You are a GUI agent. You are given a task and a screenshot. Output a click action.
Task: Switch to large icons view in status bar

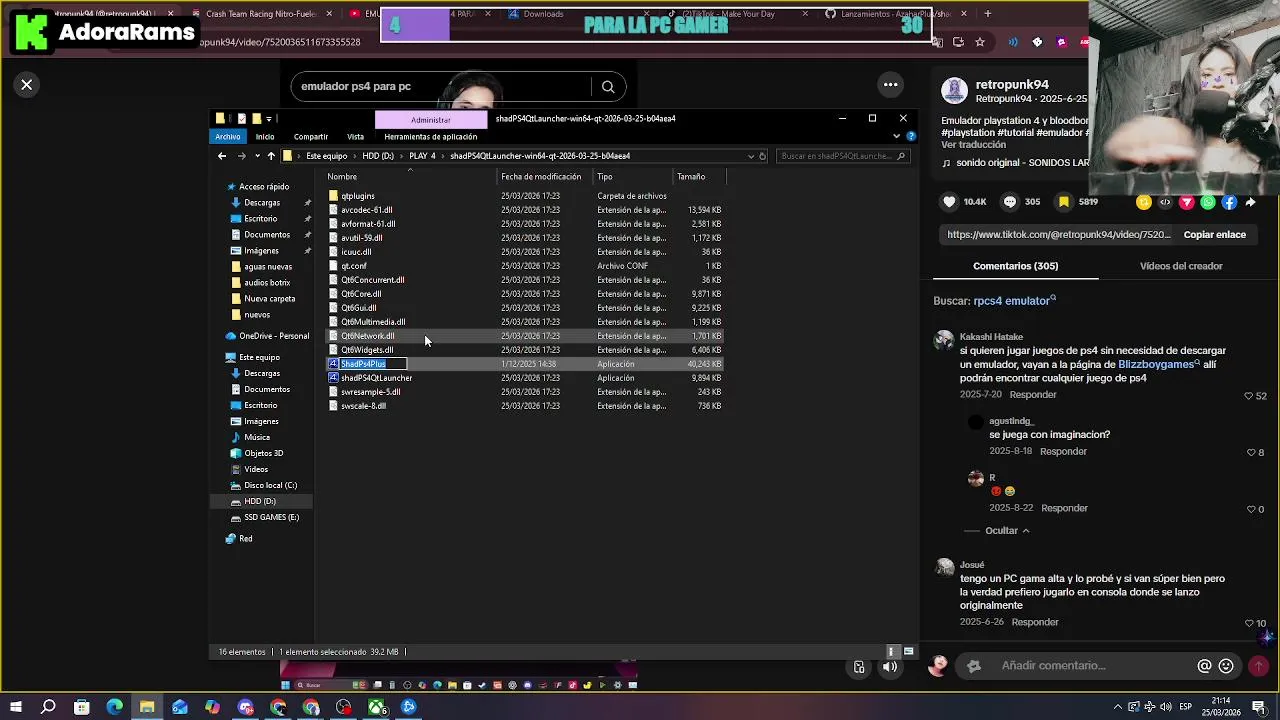(x=908, y=652)
